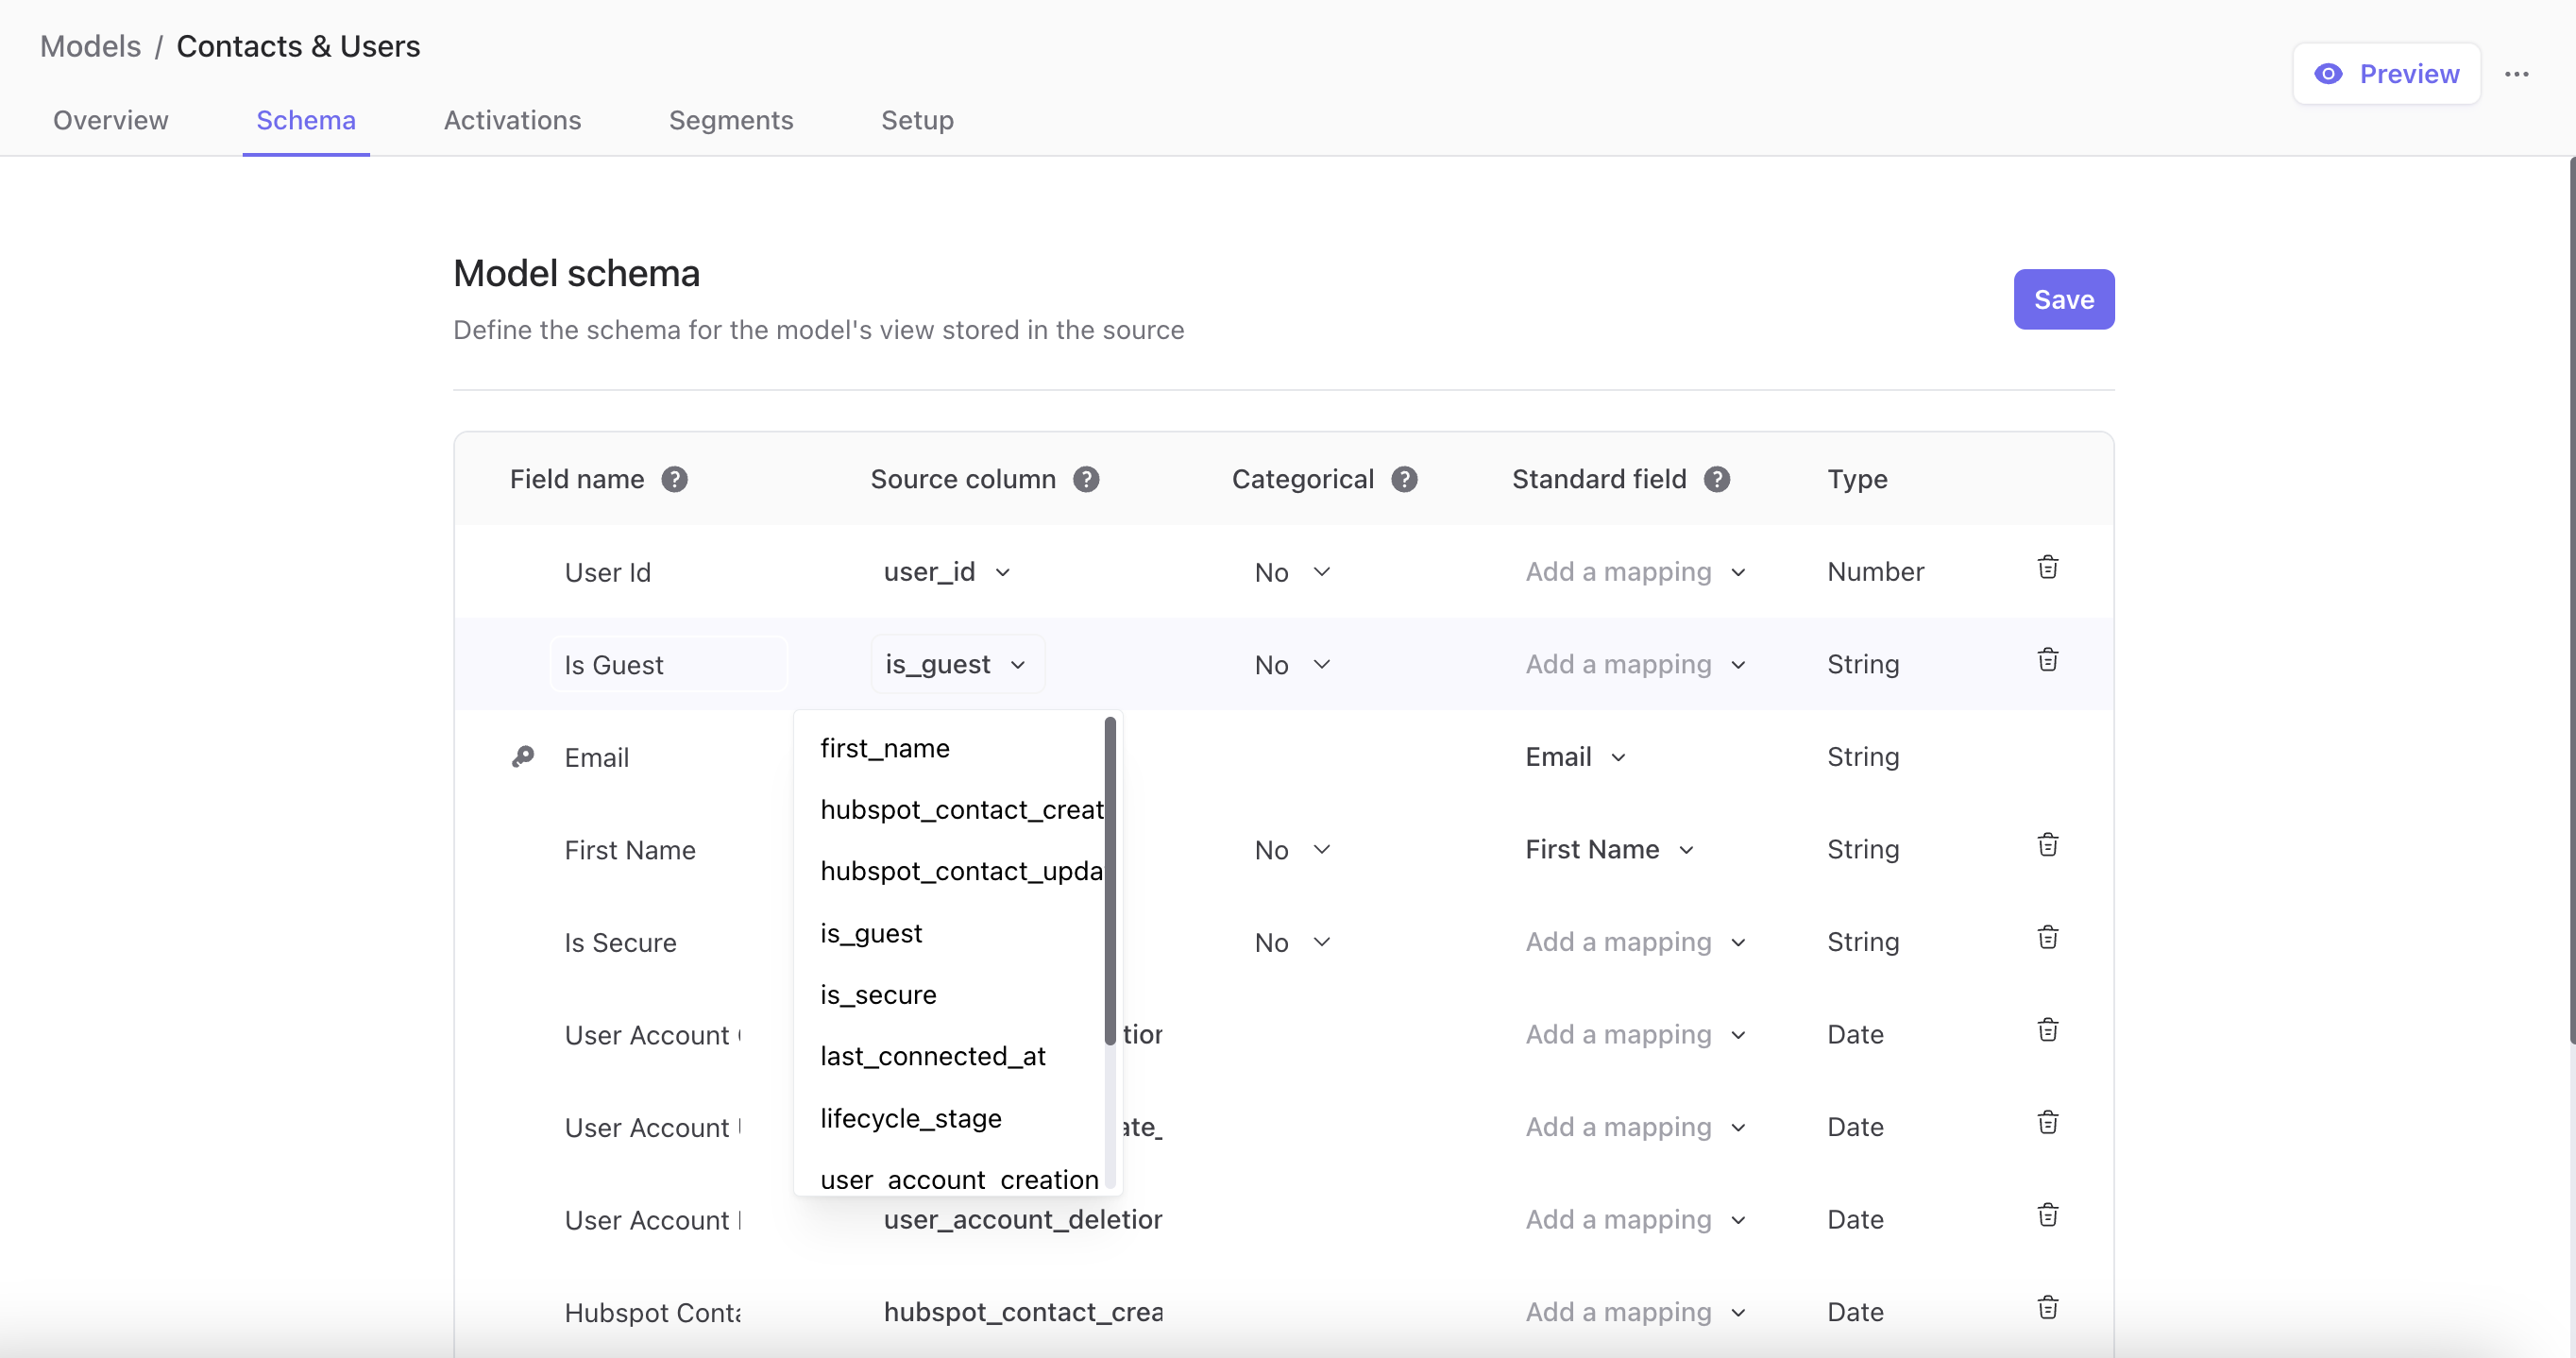Open the user_account_deletion Add a mapping dropdown
Image resolution: width=2576 pixels, height=1358 pixels.
pos(1635,1220)
